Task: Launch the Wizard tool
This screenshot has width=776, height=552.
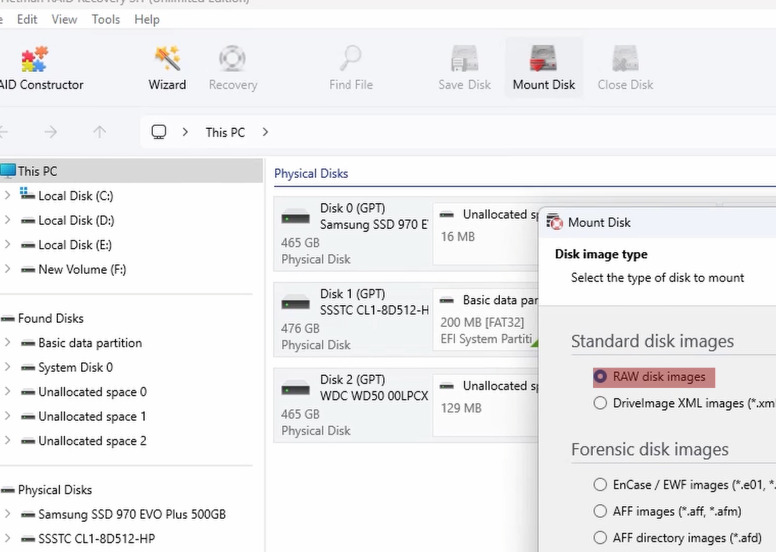Action: 167,69
